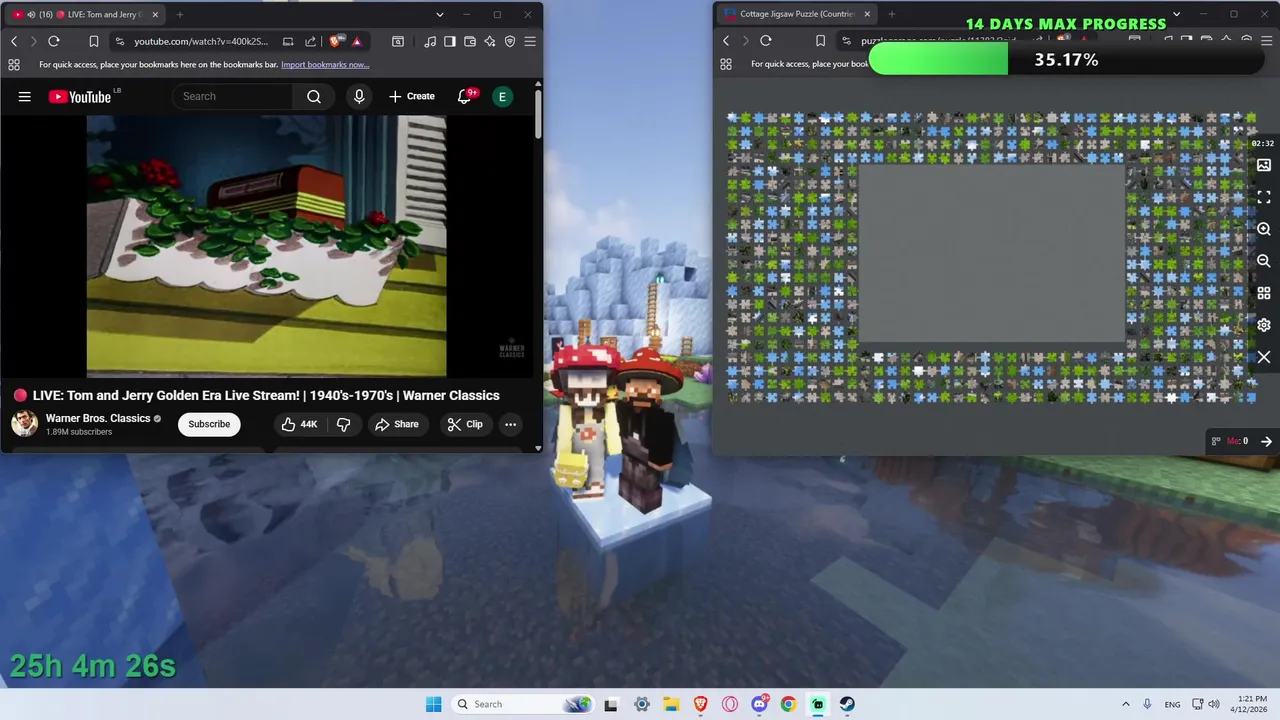Open Brave main menu in puzzle window

point(1266,41)
